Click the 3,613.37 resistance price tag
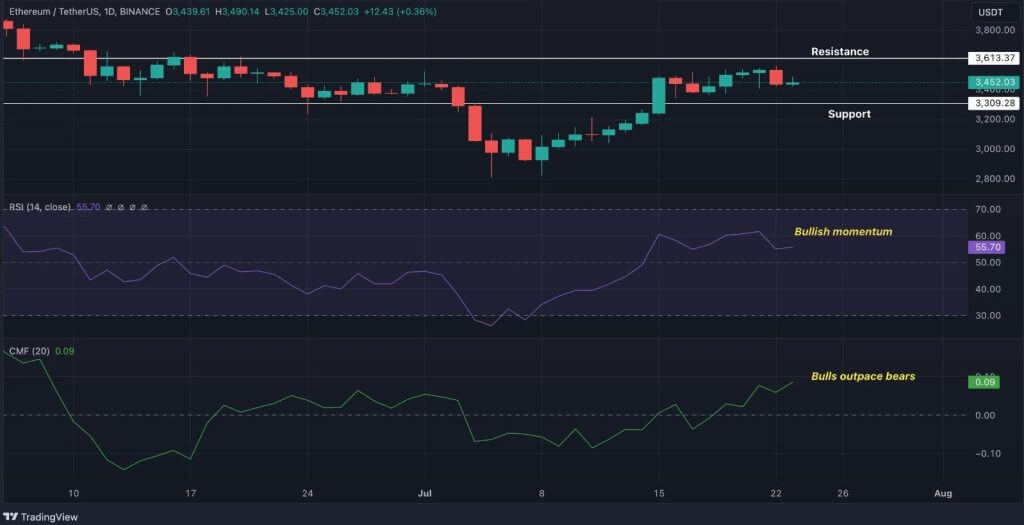Viewport: 1024px width, 525px height. [x=993, y=58]
